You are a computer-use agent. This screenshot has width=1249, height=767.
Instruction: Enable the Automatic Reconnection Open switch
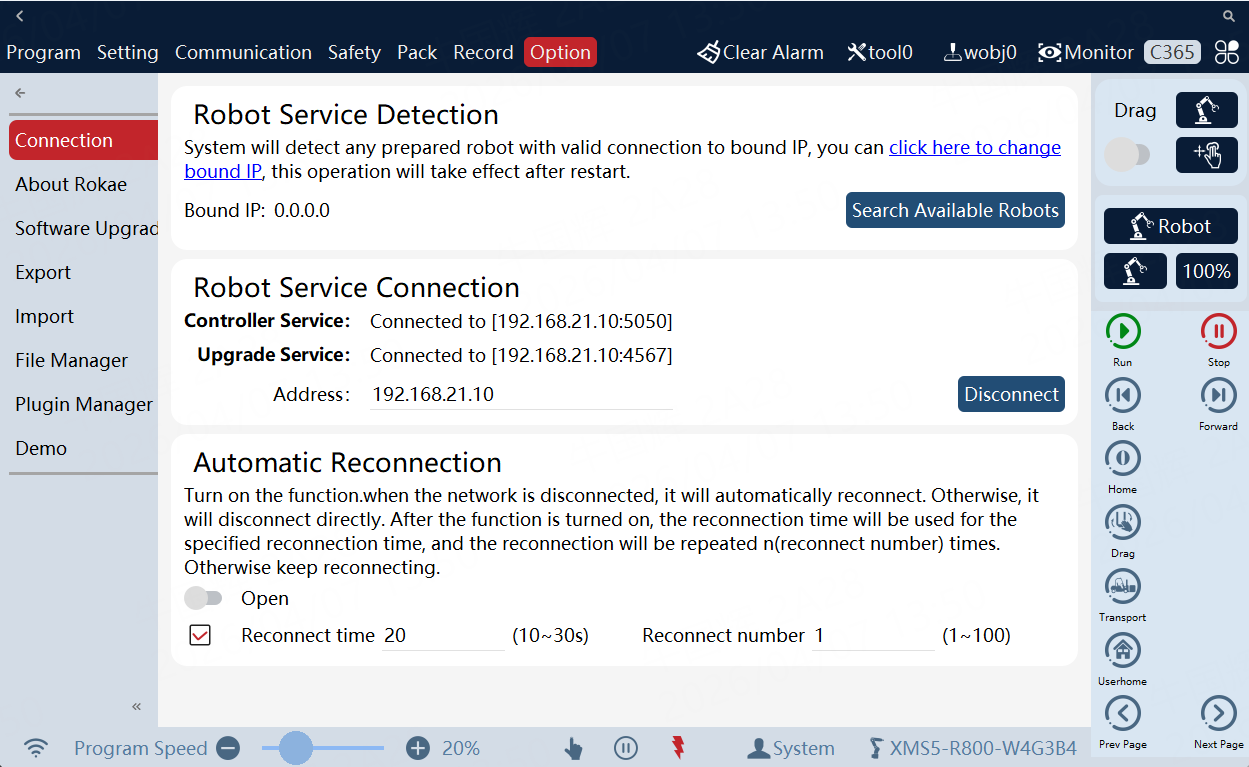click(x=203, y=598)
